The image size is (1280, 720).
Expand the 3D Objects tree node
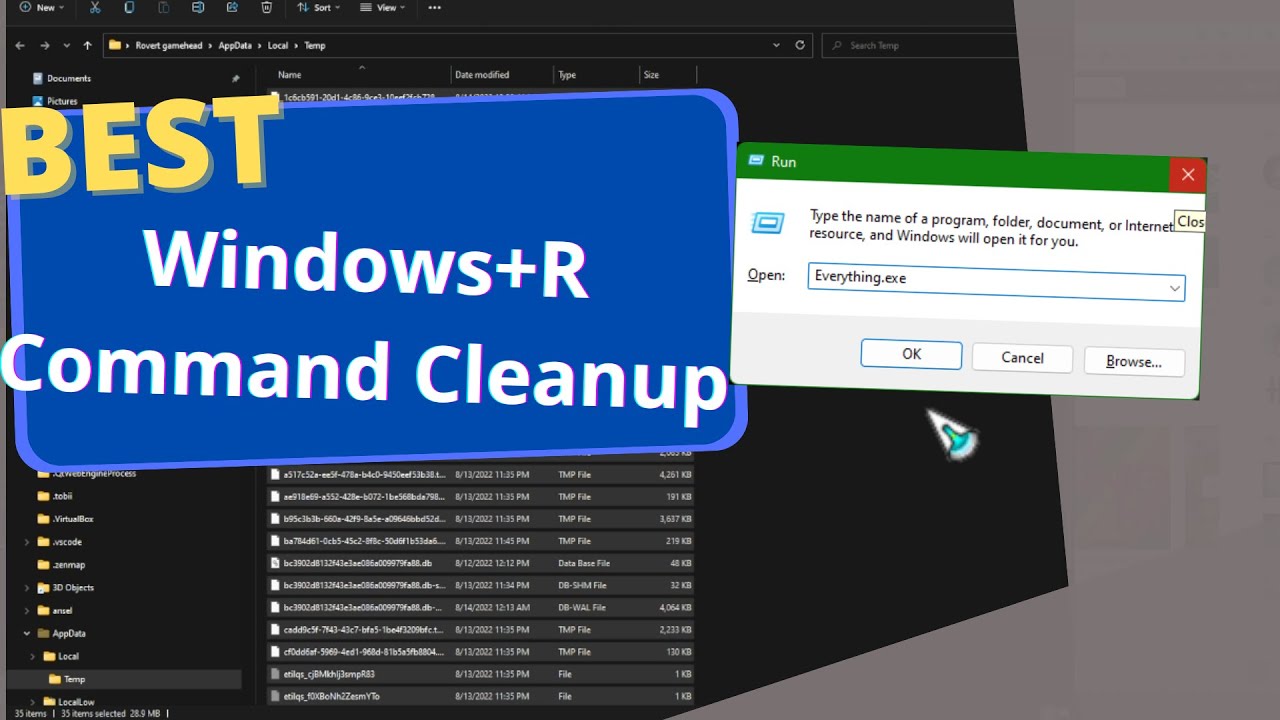point(27,588)
